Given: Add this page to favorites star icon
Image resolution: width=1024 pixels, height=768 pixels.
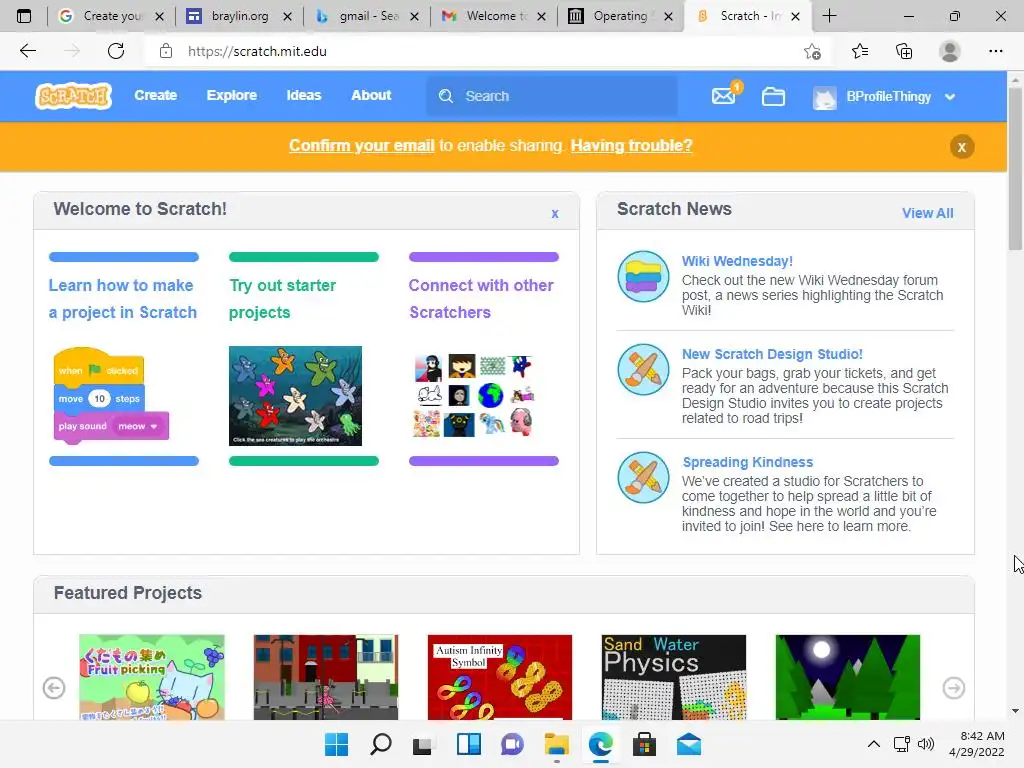Looking at the screenshot, I should click(x=812, y=52).
